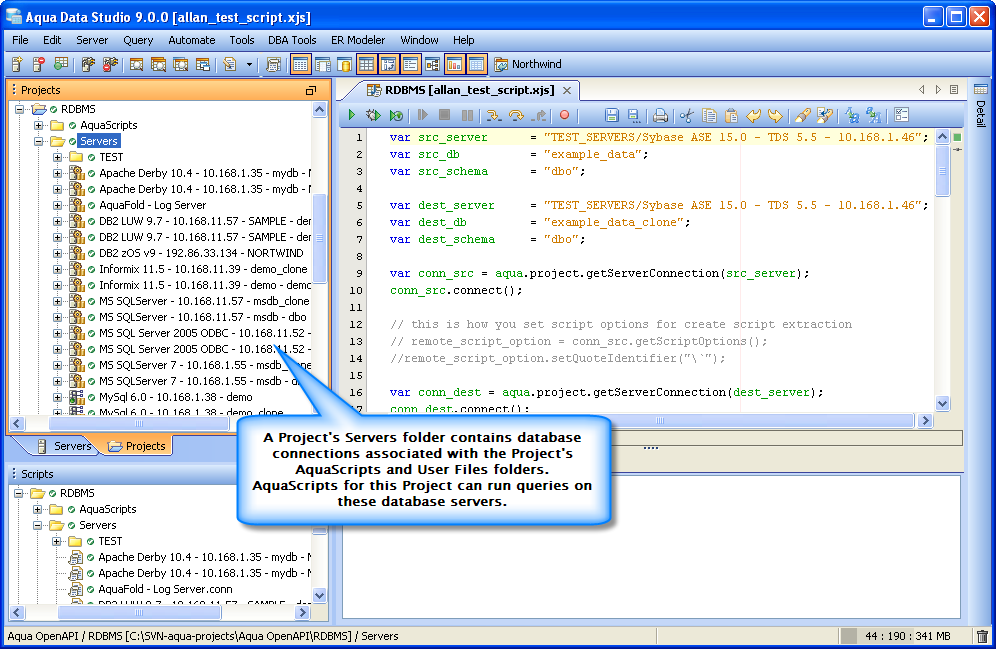Expand the TEST folder in Projects tree

coord(57,157)
